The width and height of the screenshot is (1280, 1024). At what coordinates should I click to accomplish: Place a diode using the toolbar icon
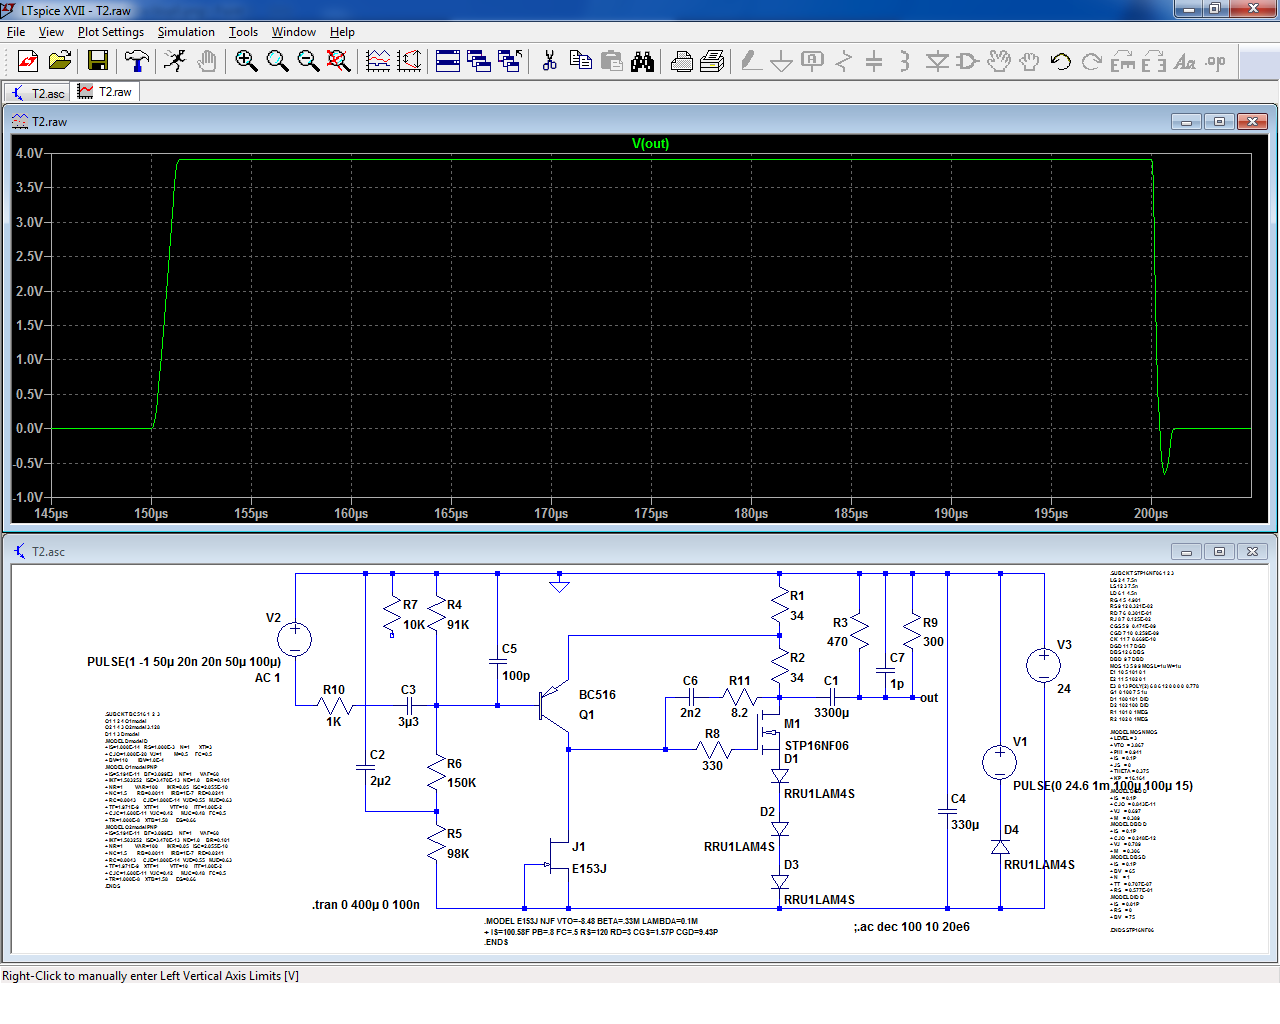(x=937, y=62)
